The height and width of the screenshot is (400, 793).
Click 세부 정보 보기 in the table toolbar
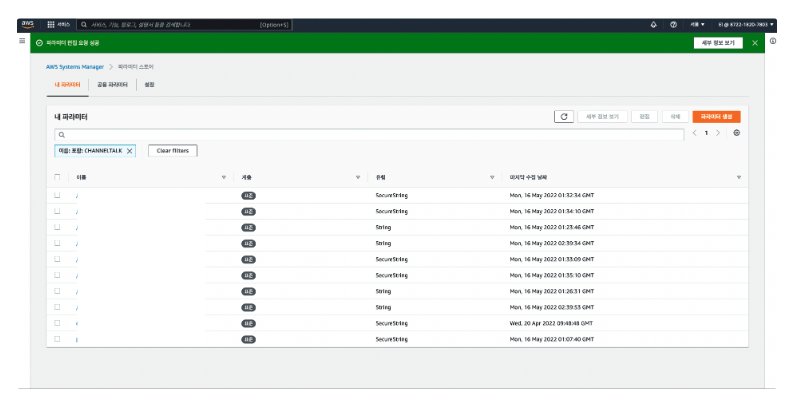602,117
